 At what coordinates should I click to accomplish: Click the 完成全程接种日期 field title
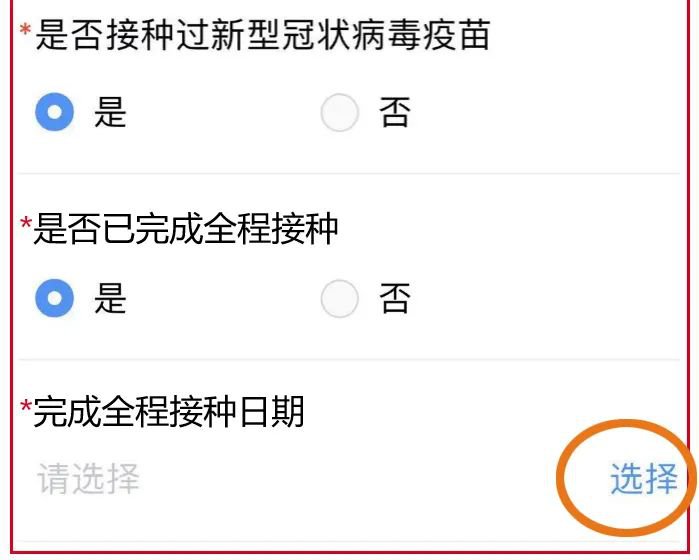169,411
